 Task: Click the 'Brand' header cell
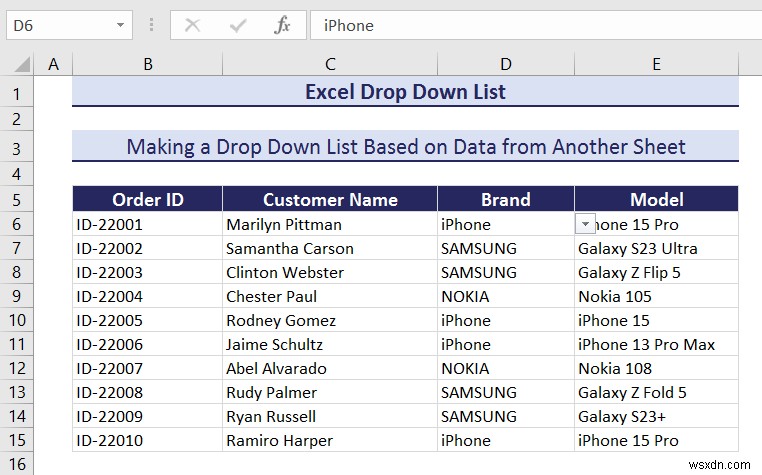tap(506, 199)
